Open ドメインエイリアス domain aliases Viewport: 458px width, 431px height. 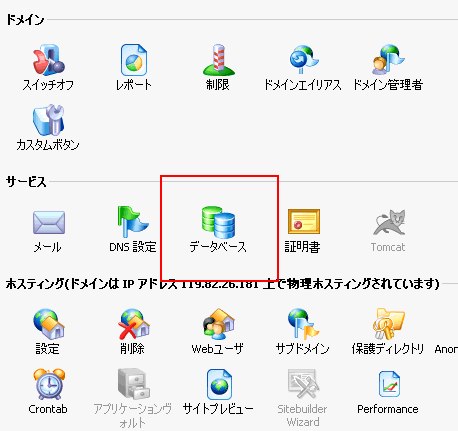(x=303, y=60)
